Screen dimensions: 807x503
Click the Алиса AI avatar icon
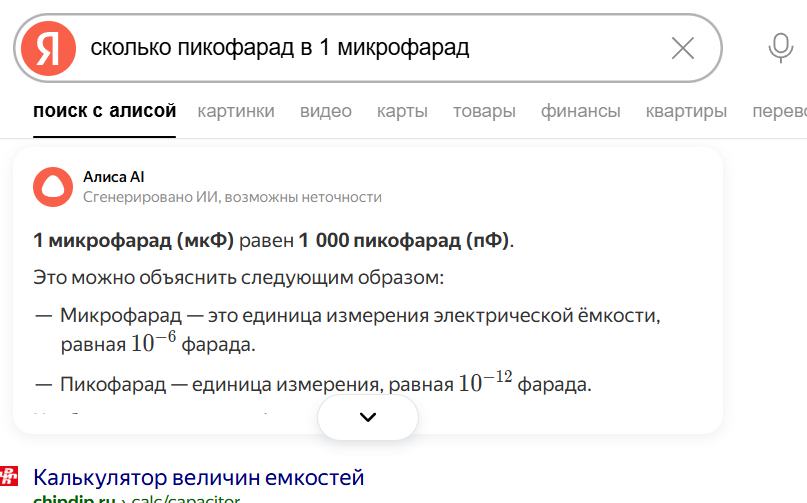point(52,187)
